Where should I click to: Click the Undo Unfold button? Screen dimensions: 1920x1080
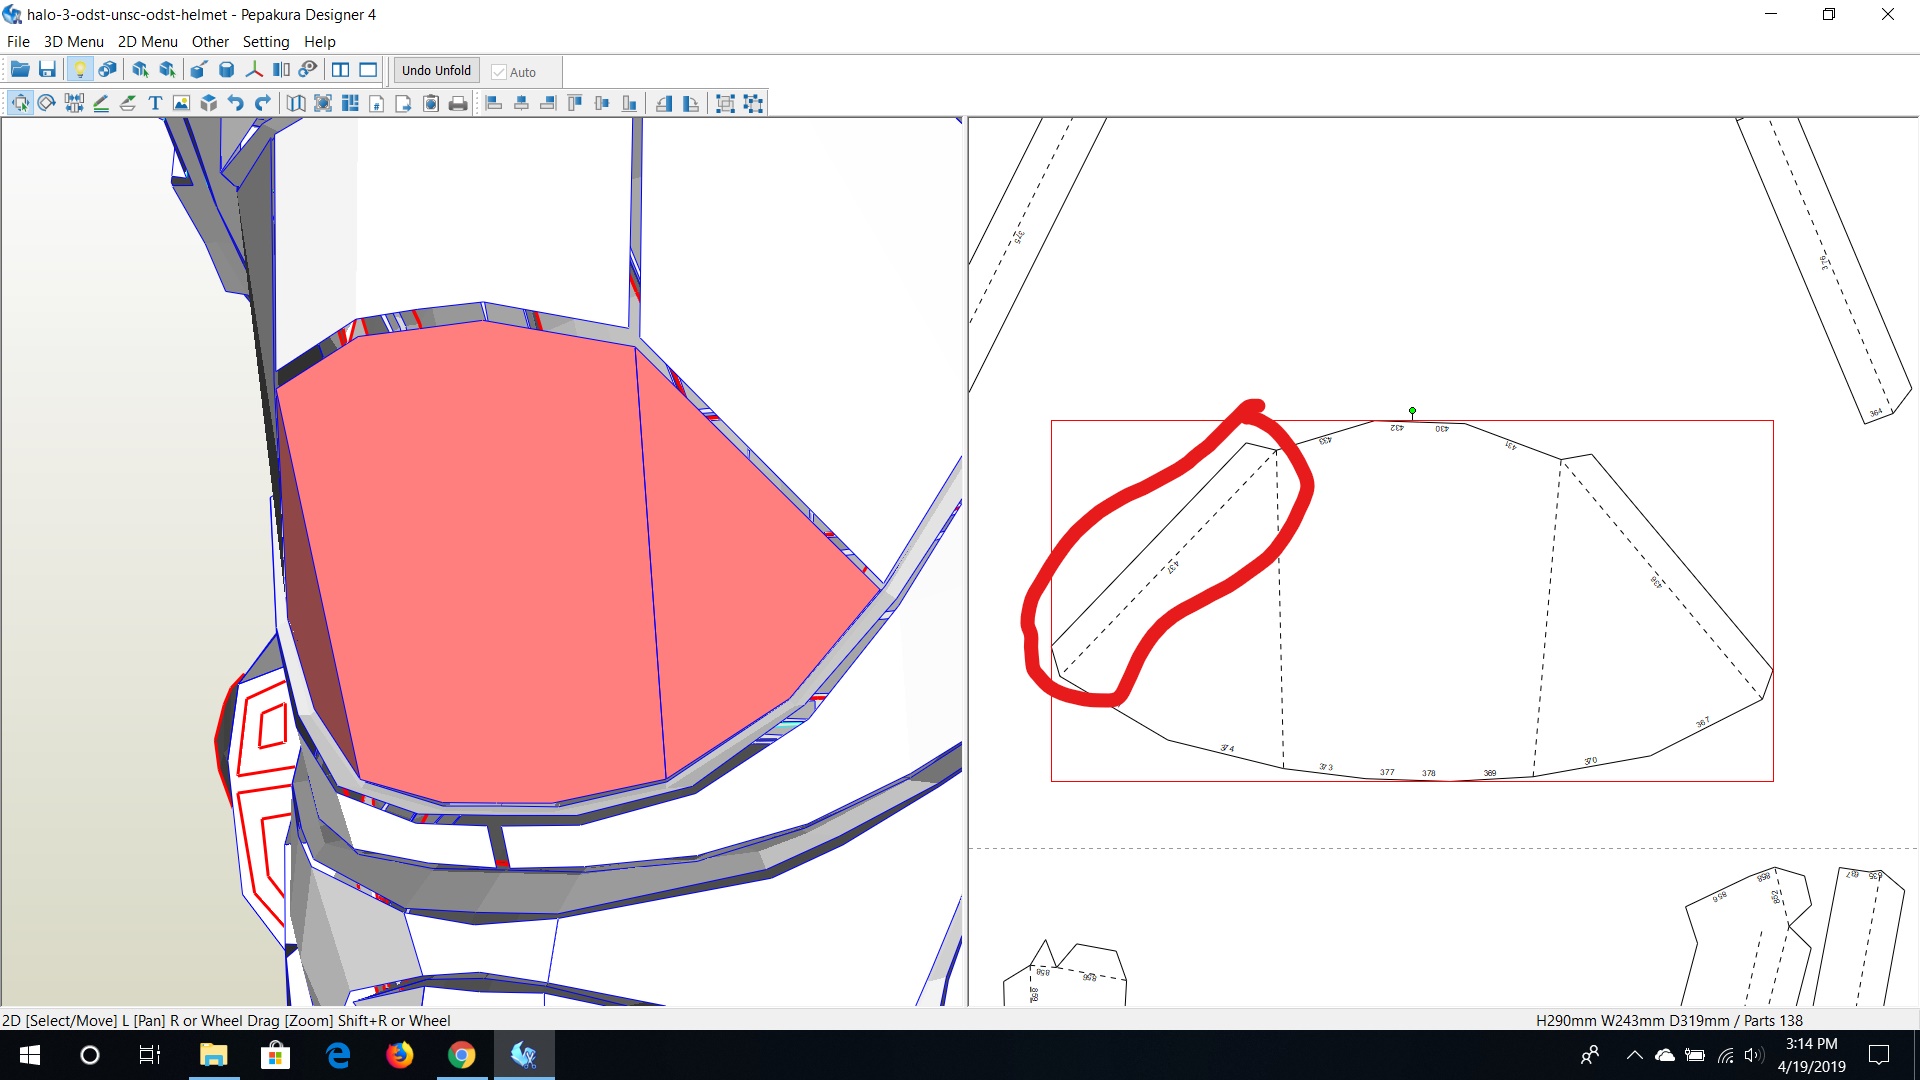pos(436,70)
